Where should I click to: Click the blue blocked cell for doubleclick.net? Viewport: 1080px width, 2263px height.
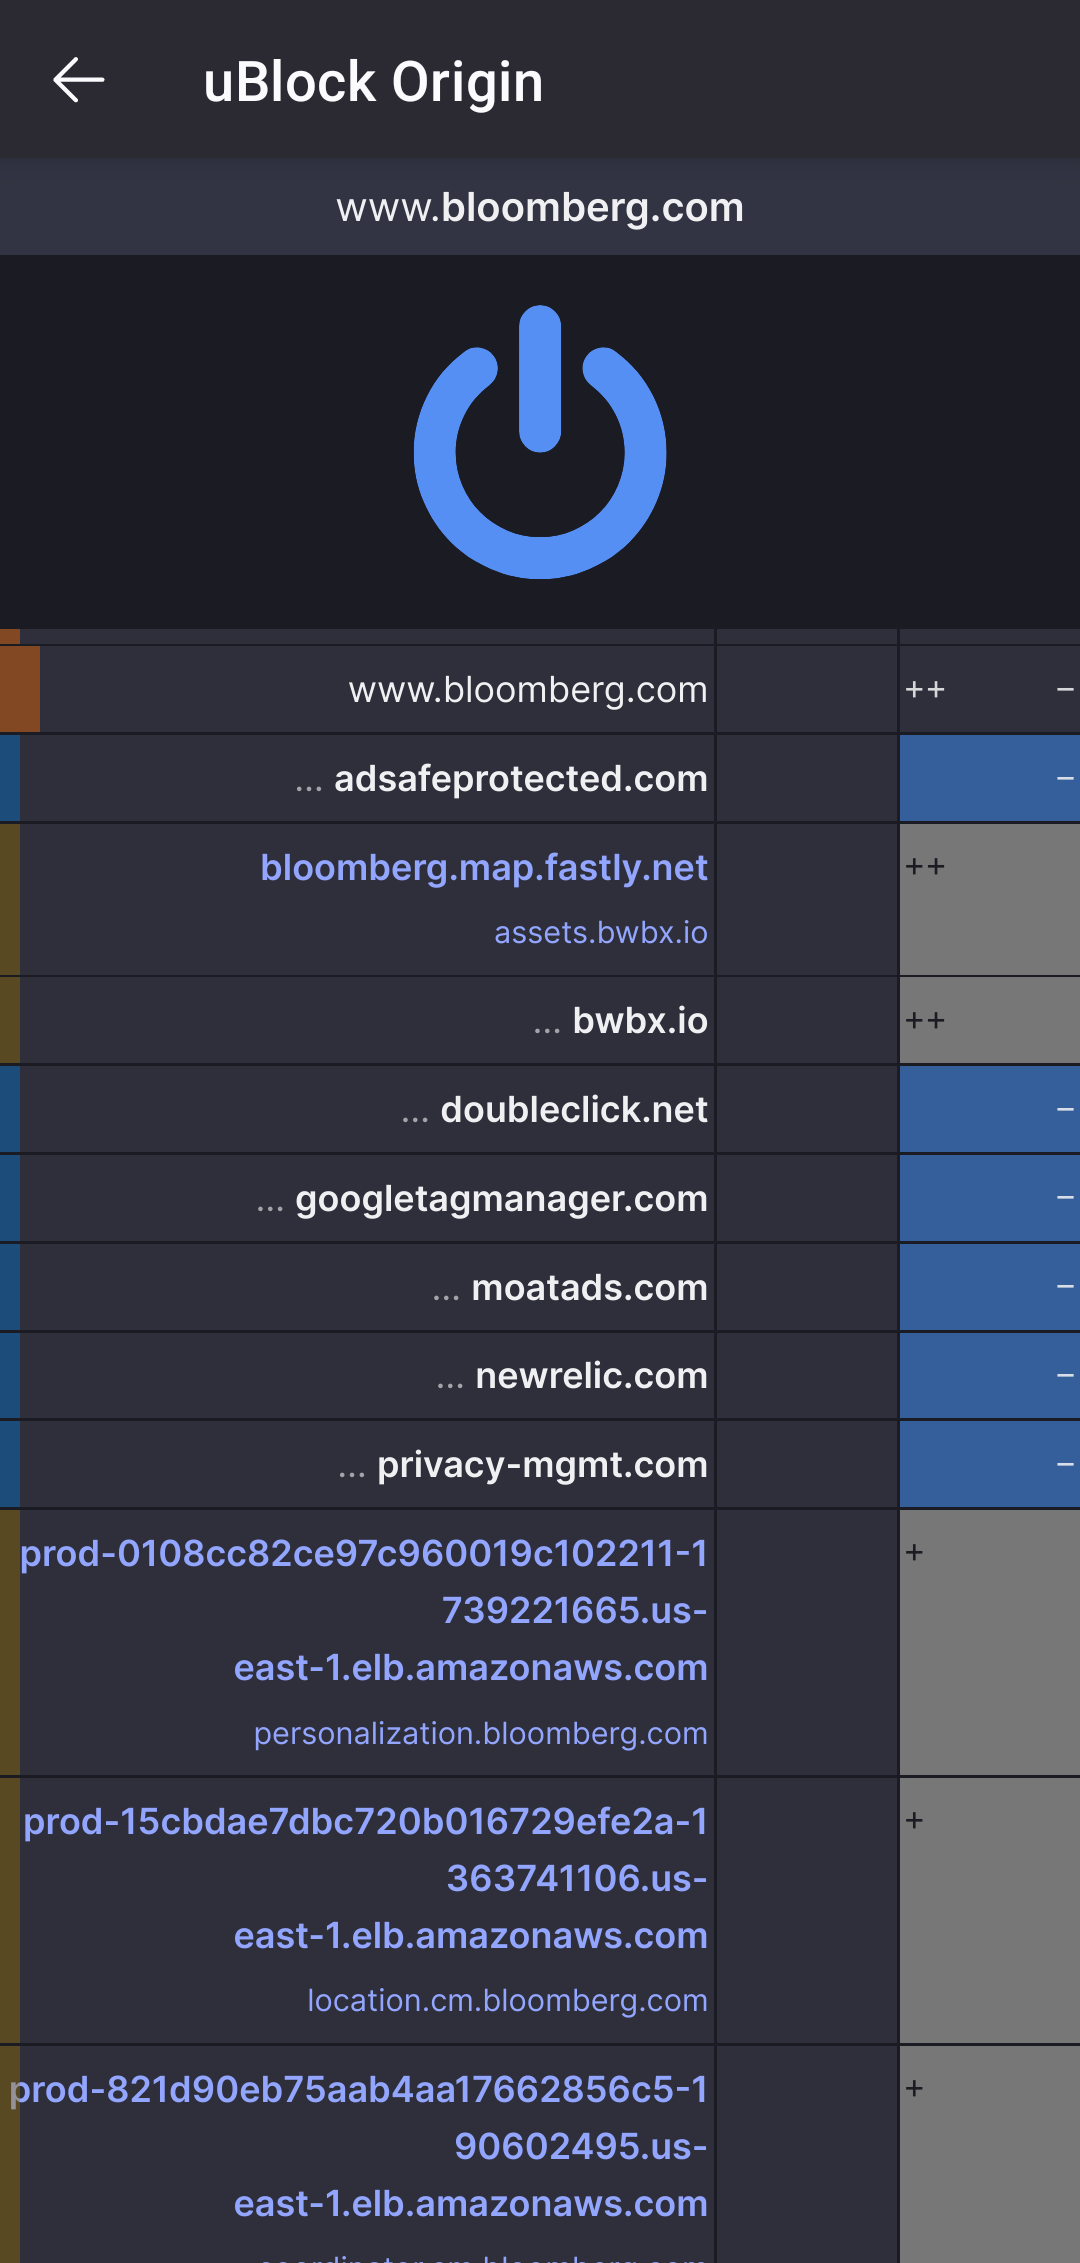click(989, 1110)
